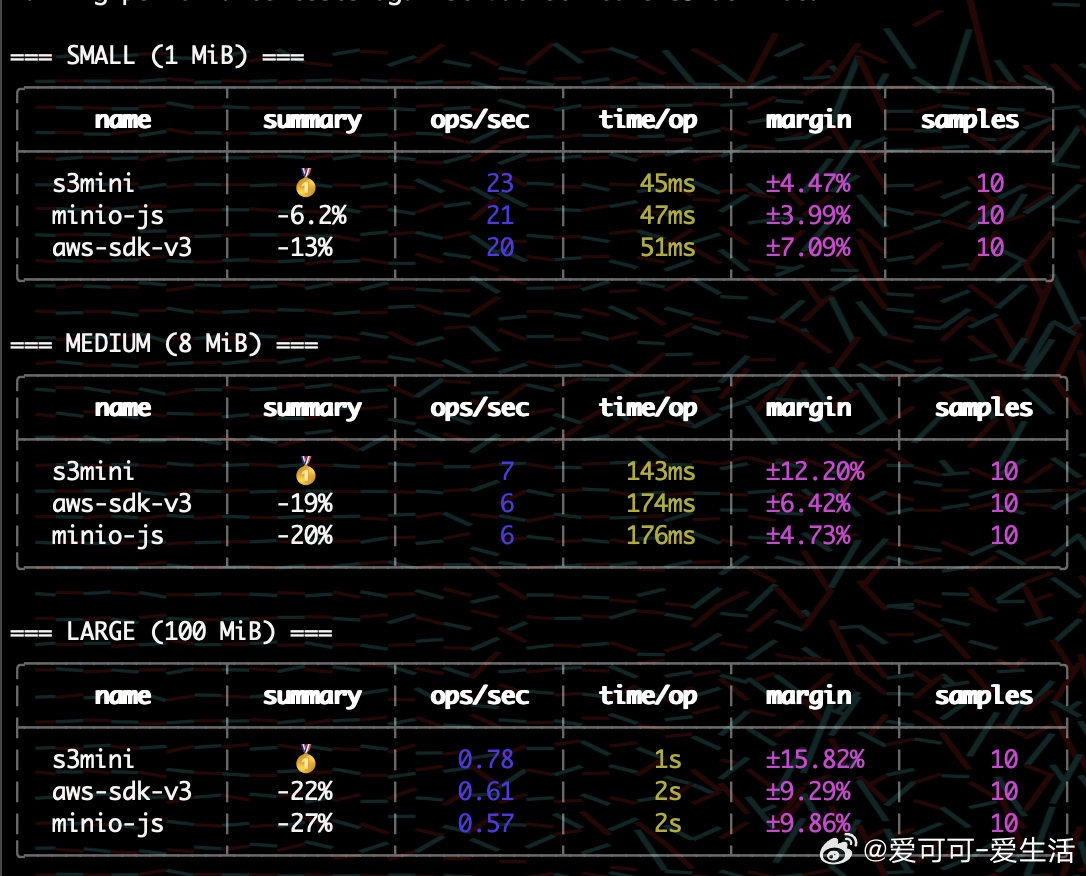Click the 51ms time/op value
Image resolution: width=1086 pixels, height=876 pixels.
point(668,247)
